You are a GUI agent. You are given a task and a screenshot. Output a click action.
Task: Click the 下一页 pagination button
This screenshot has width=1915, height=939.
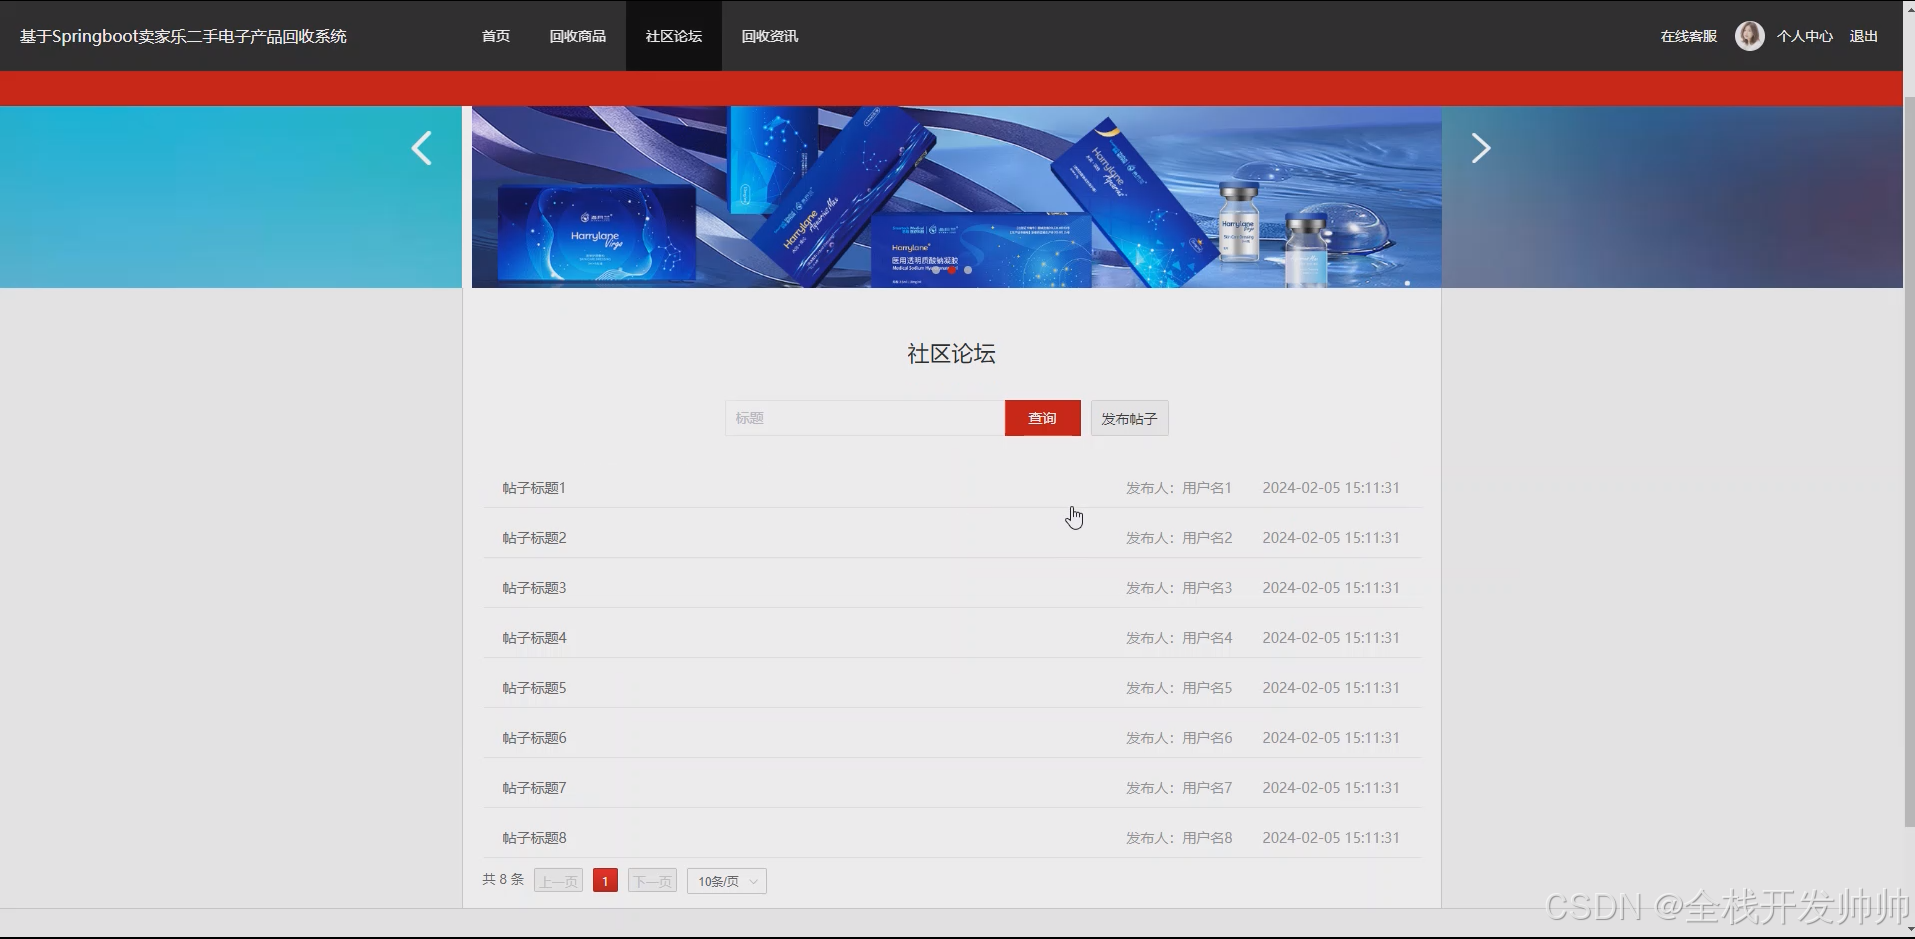click(652, 881)
